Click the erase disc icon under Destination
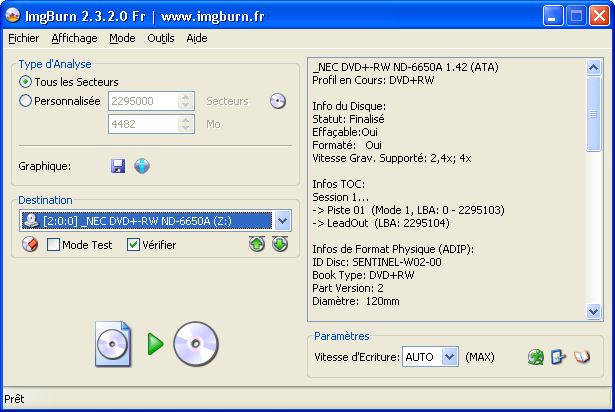Image resolution: width=615 pixels, height=412 pixels. (30, 244)
